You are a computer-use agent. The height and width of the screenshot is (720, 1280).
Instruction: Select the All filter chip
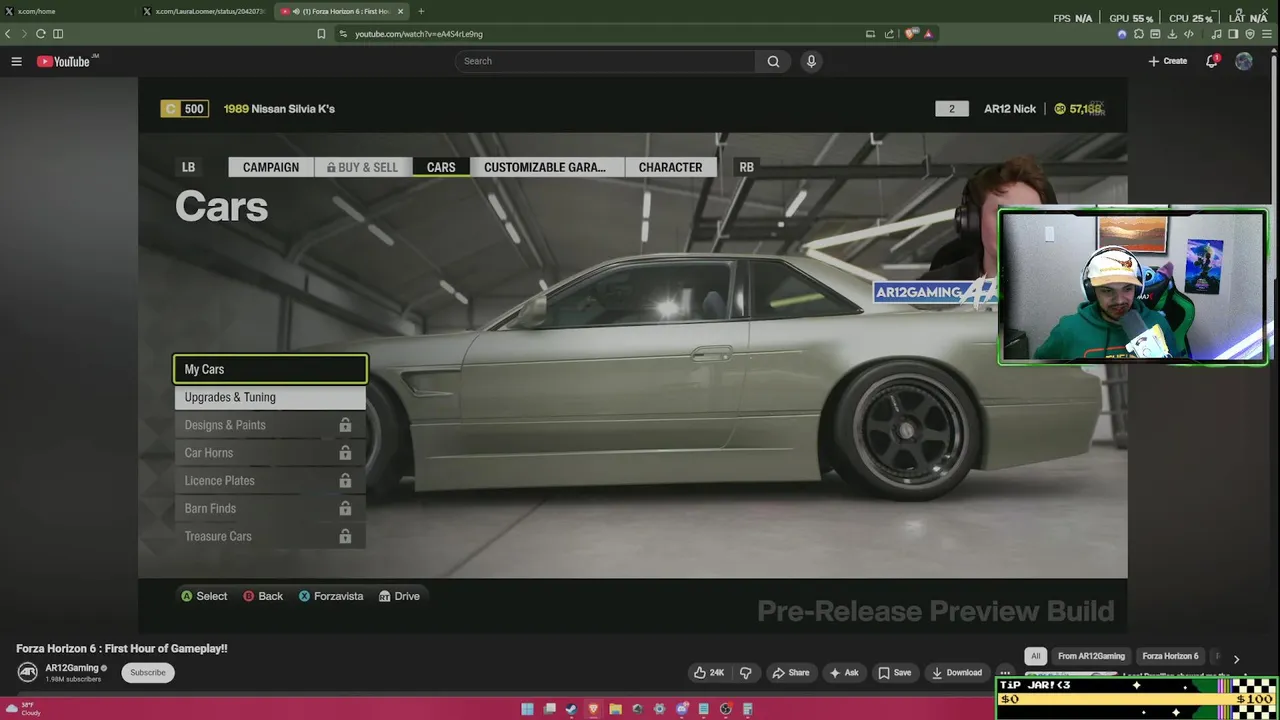coord(1036,656)
